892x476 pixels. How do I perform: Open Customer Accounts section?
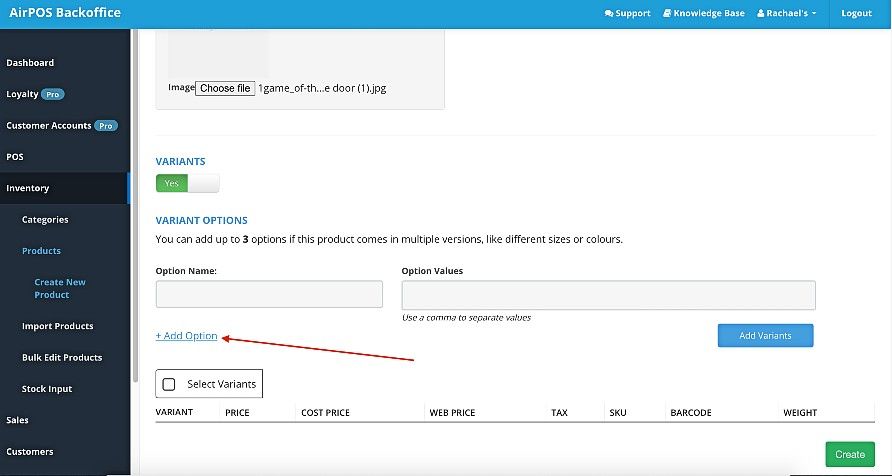coord(49,126)
